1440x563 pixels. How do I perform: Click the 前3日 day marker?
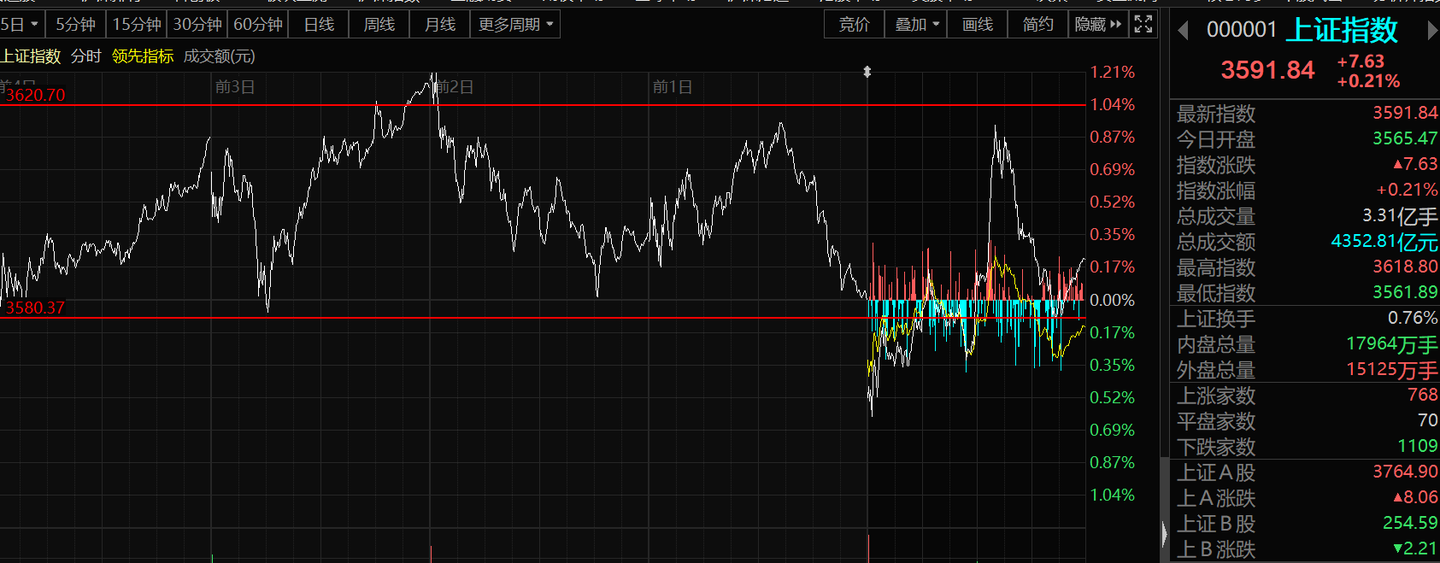click(235, 87)
